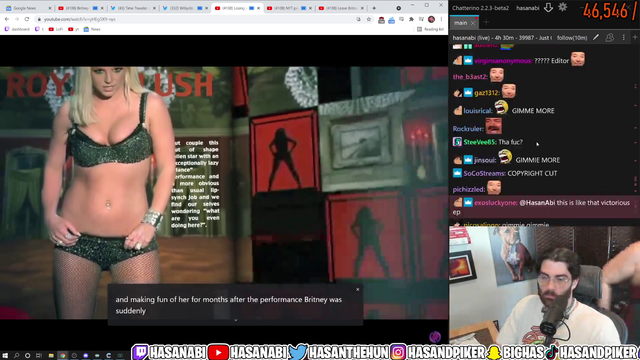The height and width of the screenshot is (360, 640).
Task: Close the main Chatterino tab
Action: point(473,23)
